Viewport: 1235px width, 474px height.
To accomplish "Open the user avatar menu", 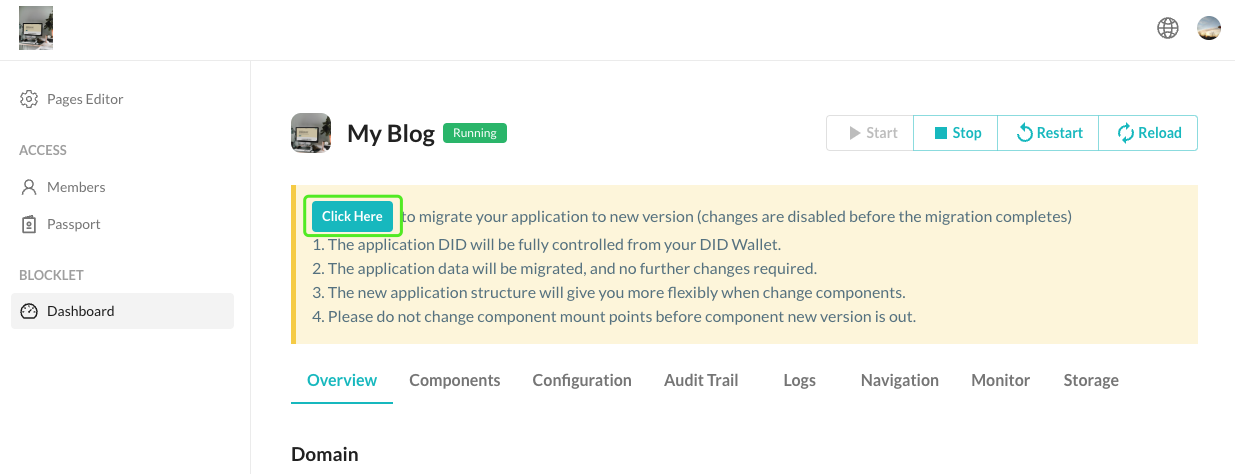I will [1209, 28].
